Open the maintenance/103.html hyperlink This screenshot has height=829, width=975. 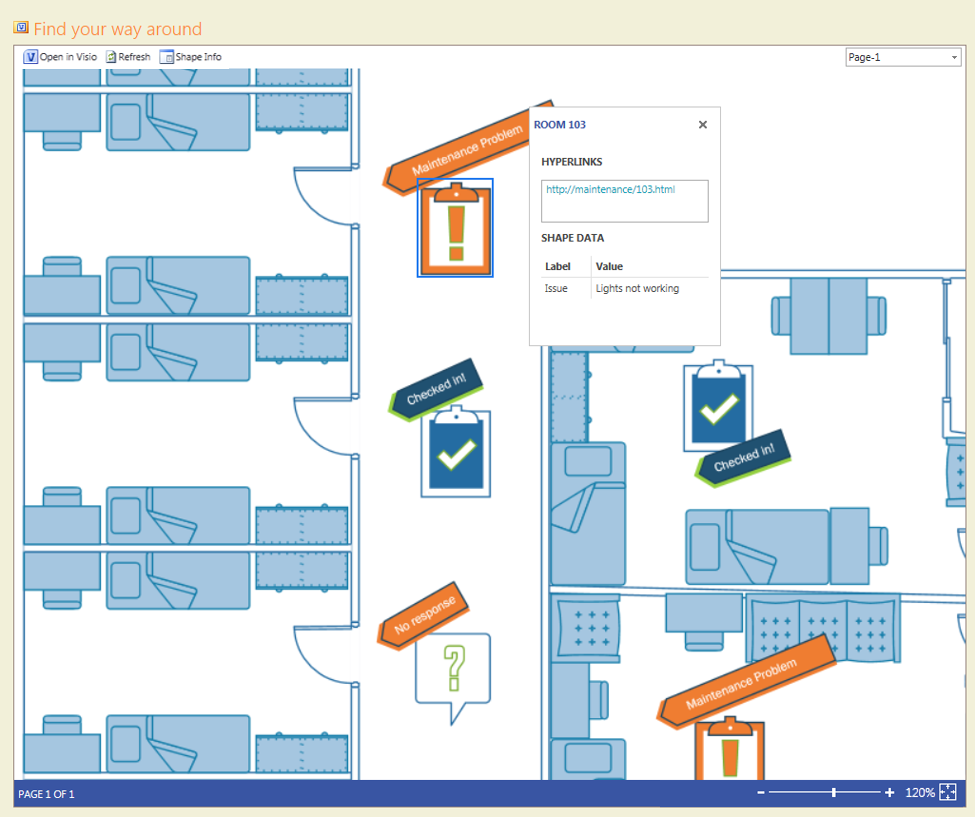[610, 189]
